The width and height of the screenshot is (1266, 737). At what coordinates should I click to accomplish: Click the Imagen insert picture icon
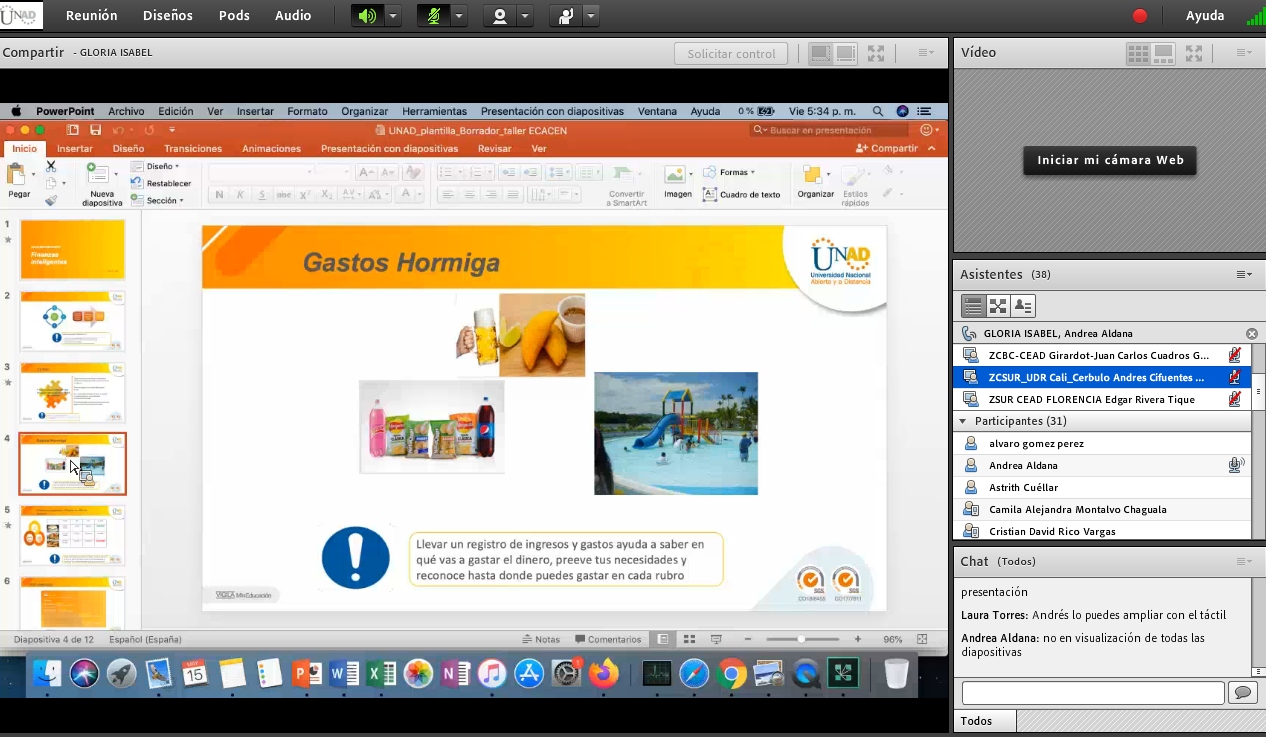pos(677,176)
